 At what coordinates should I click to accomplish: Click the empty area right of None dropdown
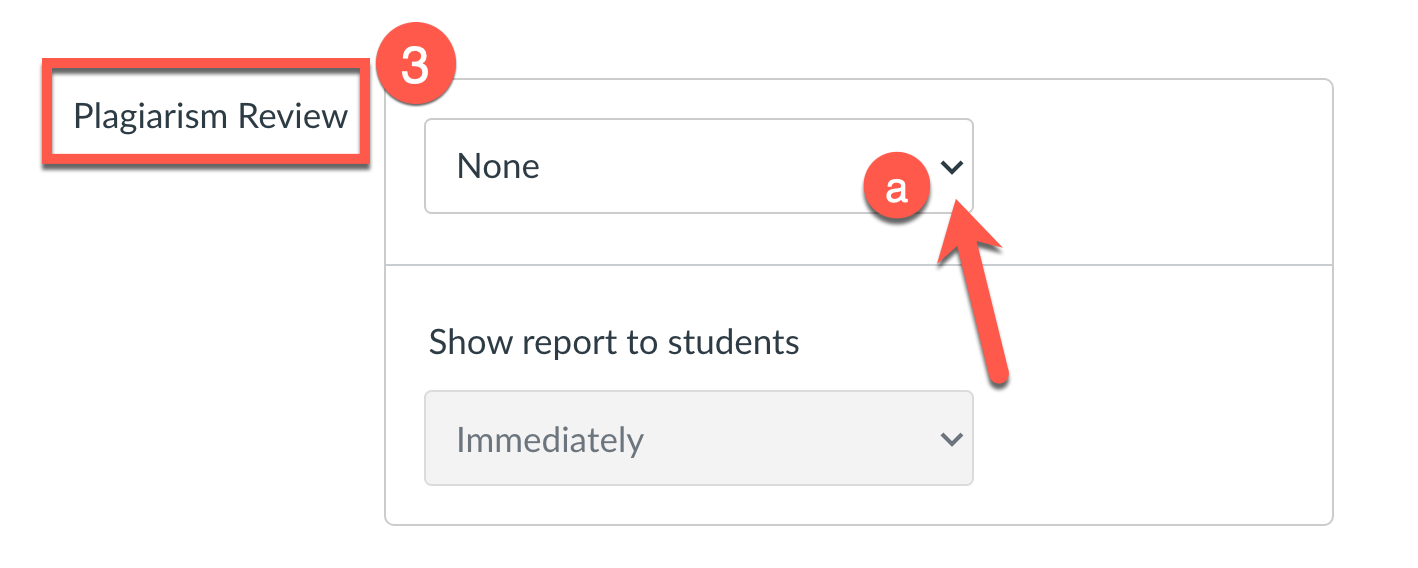point(1150,166)
